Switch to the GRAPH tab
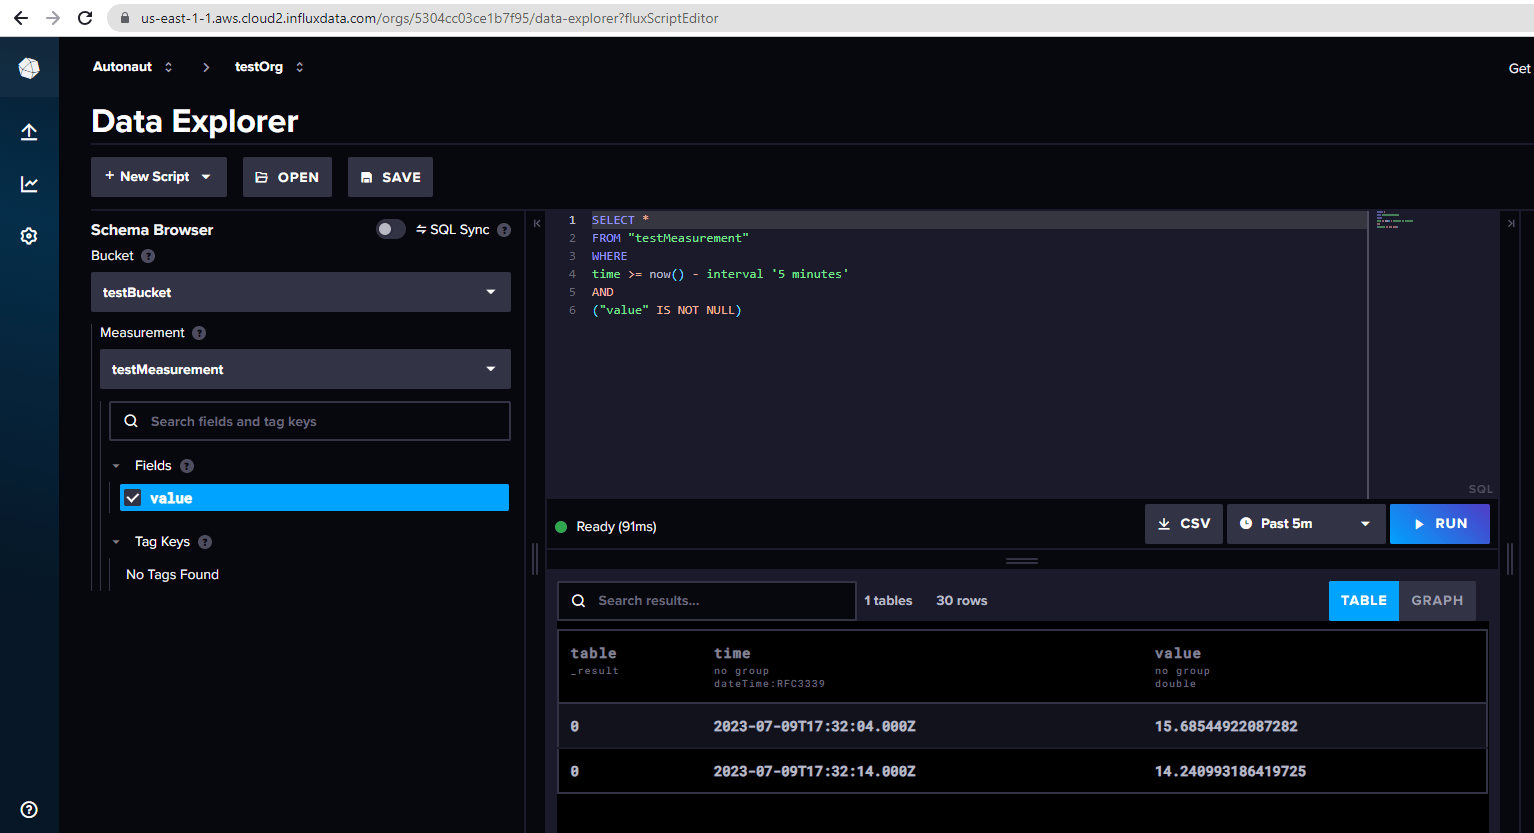 [x=1437, y=600]
